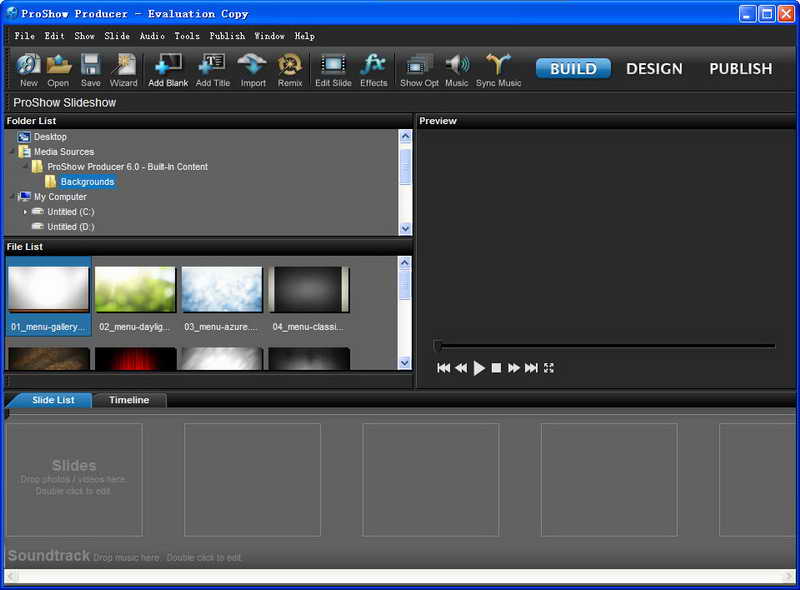Select the 02_menu-daylig thumbnail
Viewport: 800px width, 590px height.
click(x=135, y=287)
